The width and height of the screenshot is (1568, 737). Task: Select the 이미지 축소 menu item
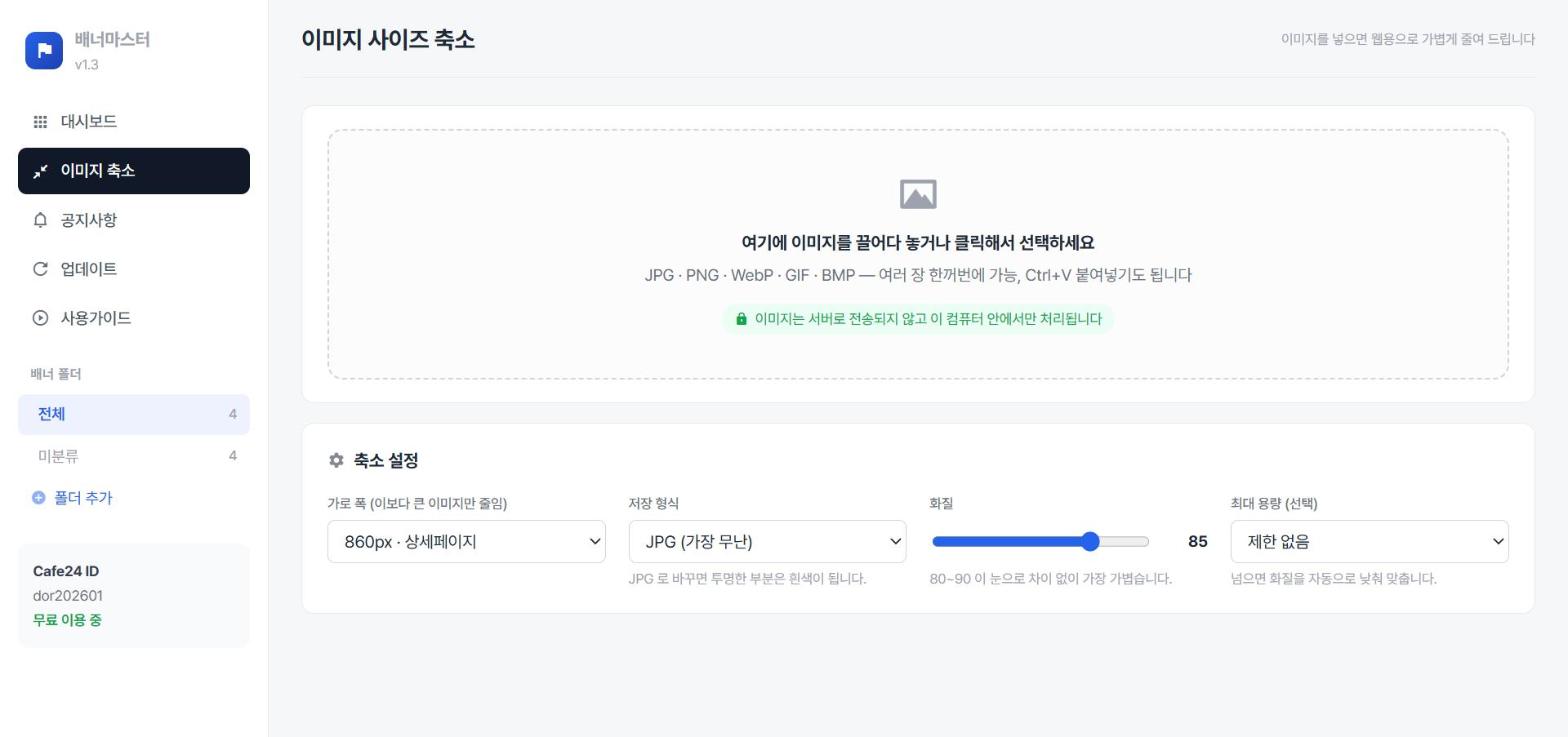134,171
